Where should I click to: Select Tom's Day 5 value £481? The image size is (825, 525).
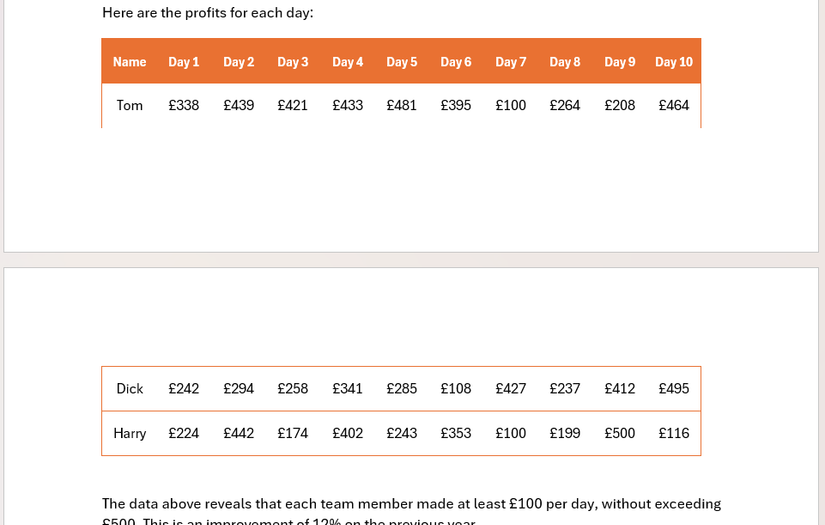[x=401, y=105]
